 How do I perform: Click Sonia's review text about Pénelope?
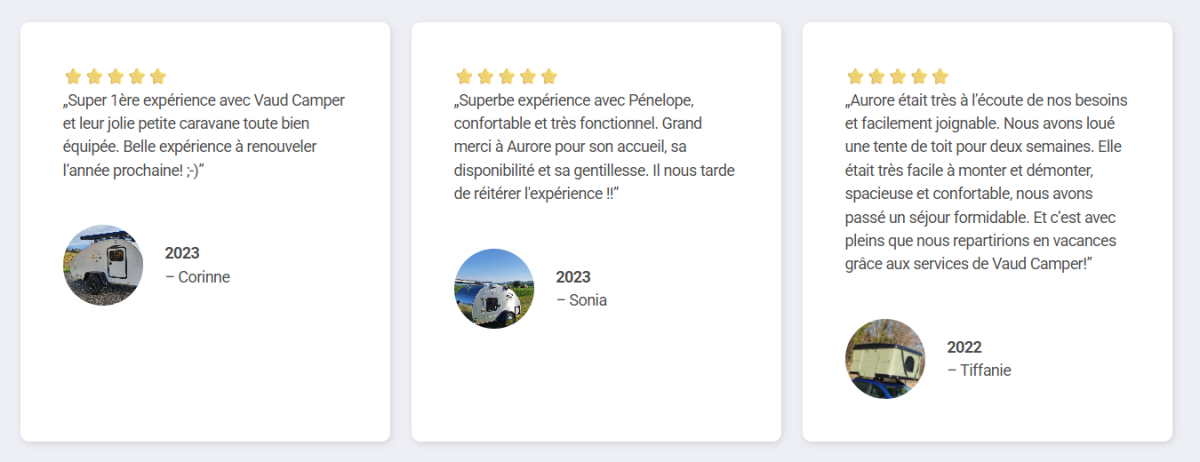coord(594,147)
